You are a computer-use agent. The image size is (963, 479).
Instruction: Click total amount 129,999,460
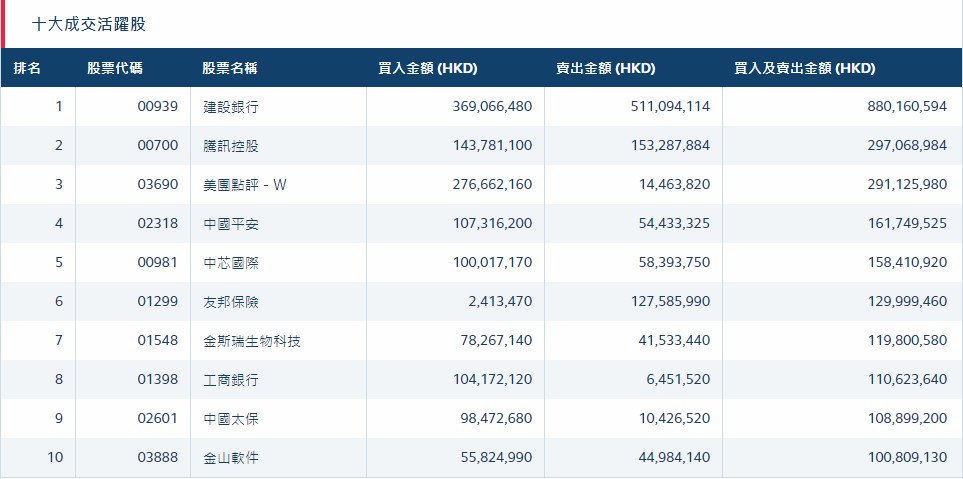coord(907,302)
